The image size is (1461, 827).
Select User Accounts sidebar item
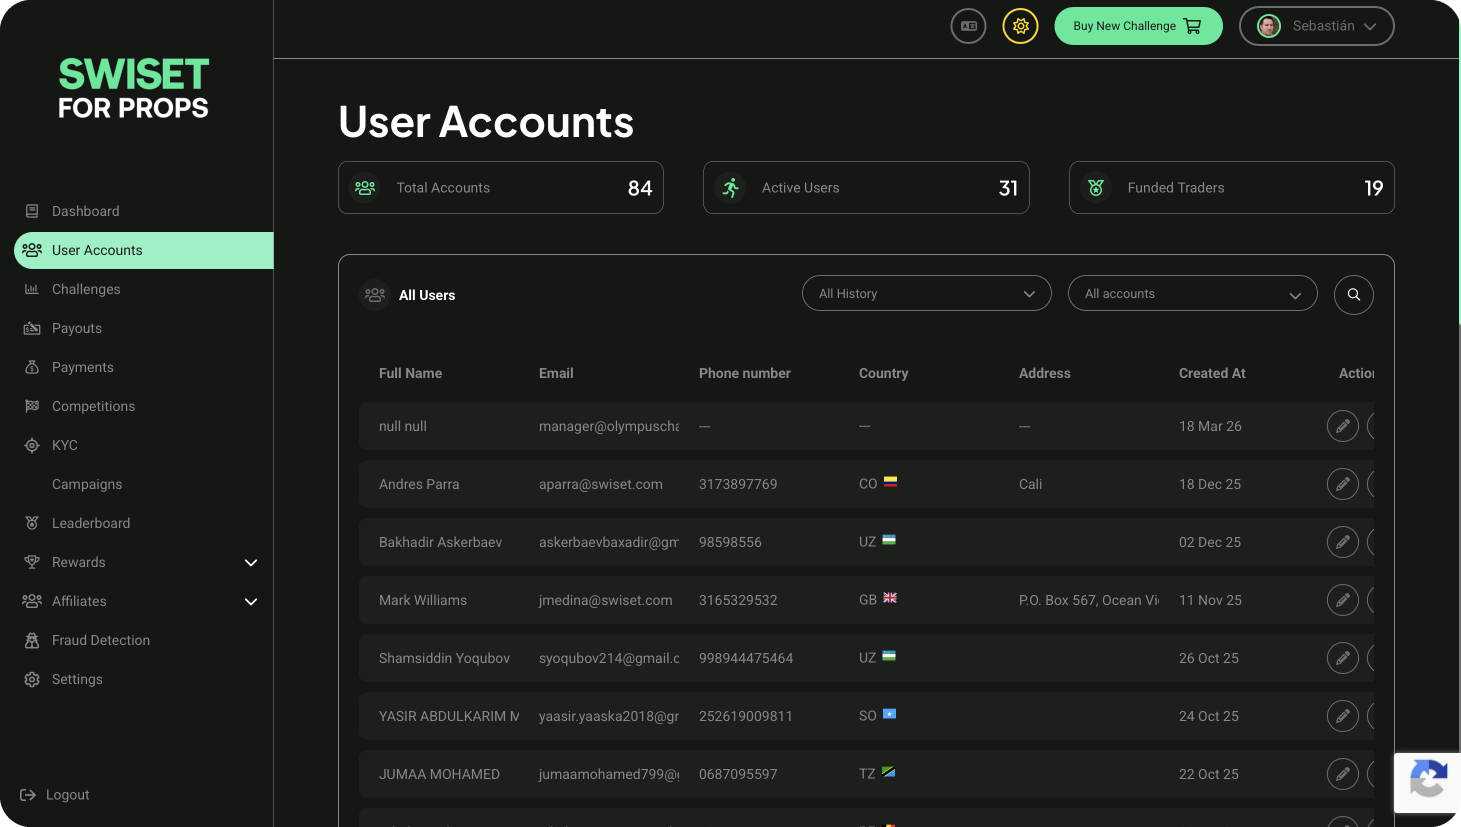click(x=144, y=250)
